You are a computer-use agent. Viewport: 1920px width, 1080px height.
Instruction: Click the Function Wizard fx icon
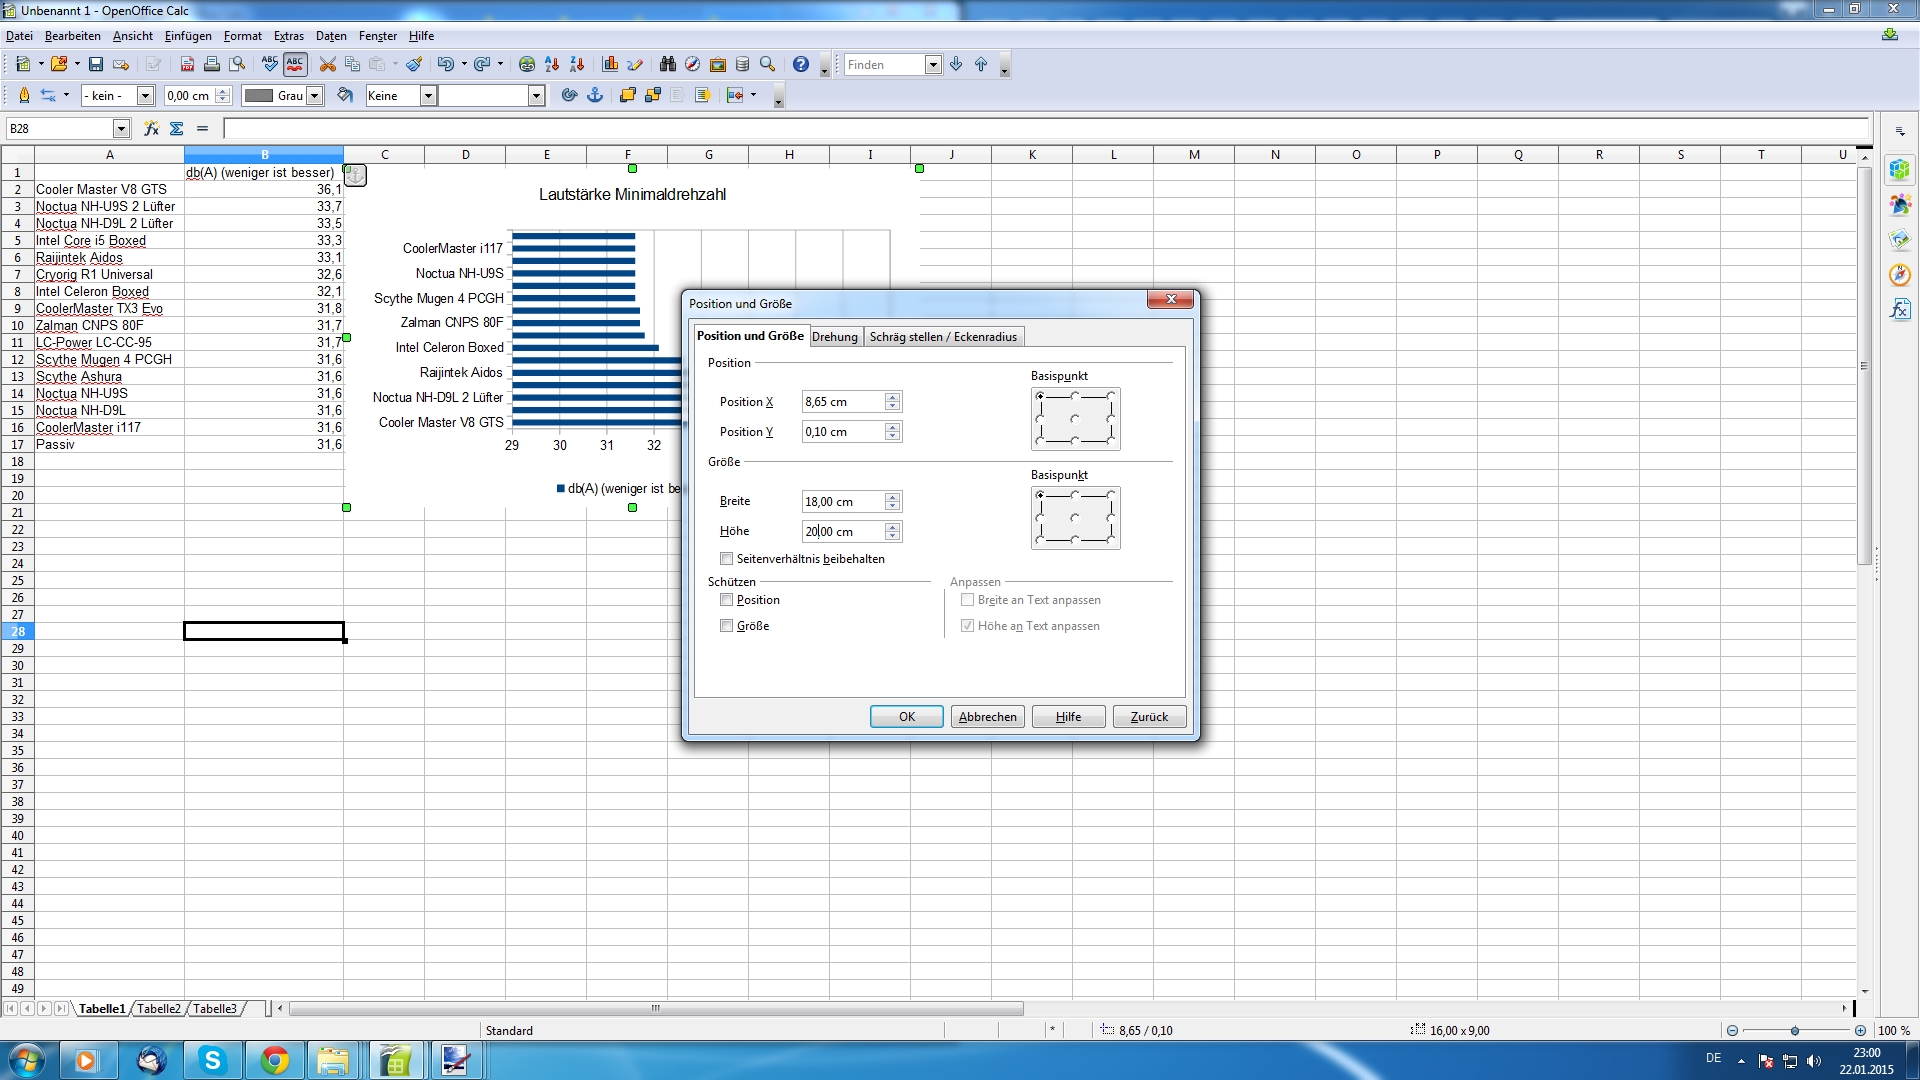click(151, 129)
